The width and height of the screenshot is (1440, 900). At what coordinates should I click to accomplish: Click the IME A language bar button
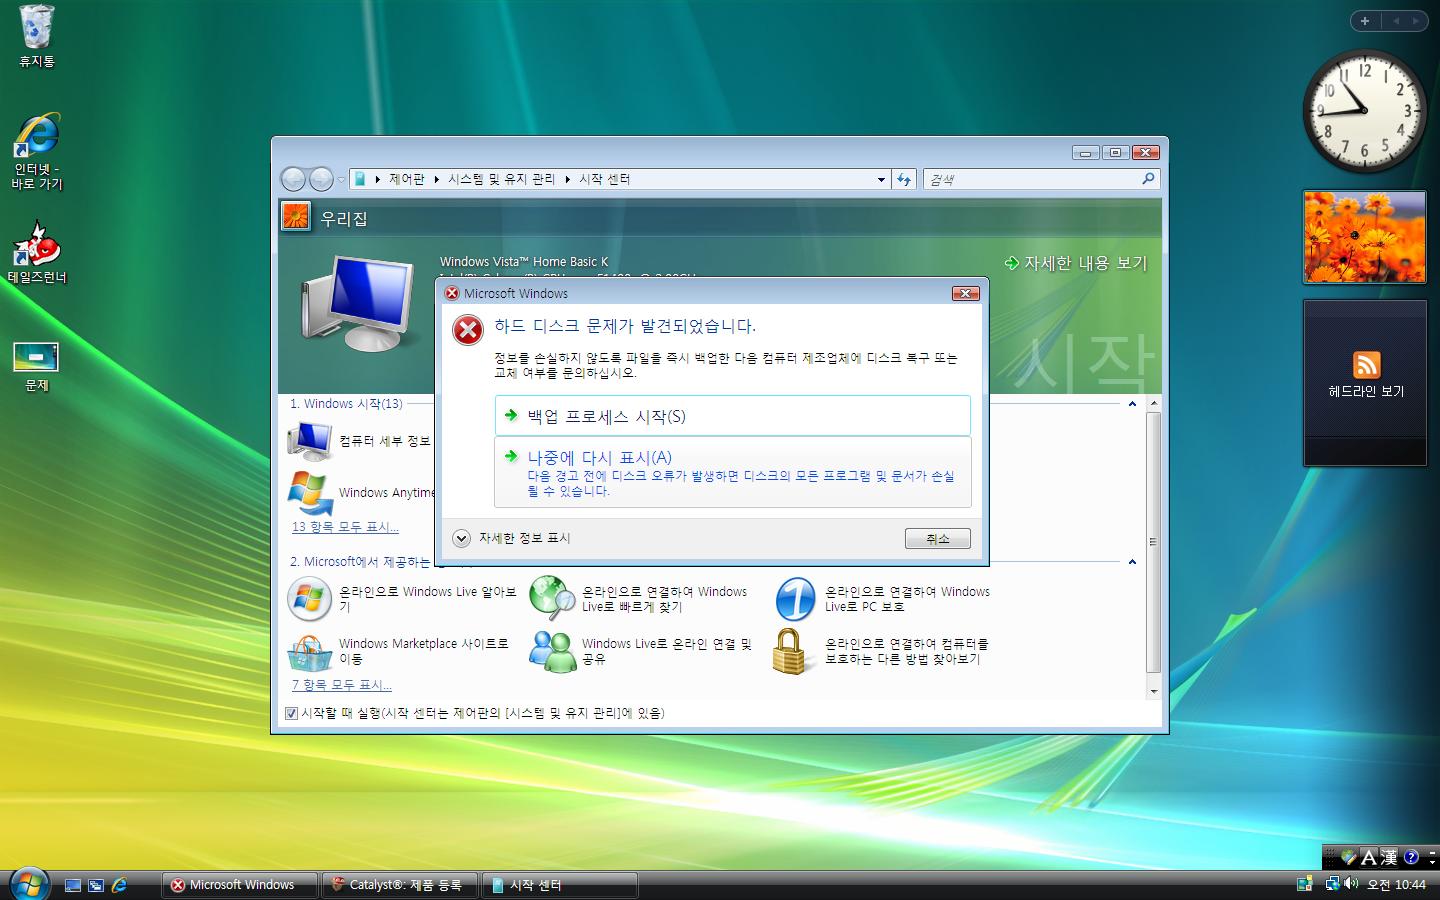tap(1369, 857)
